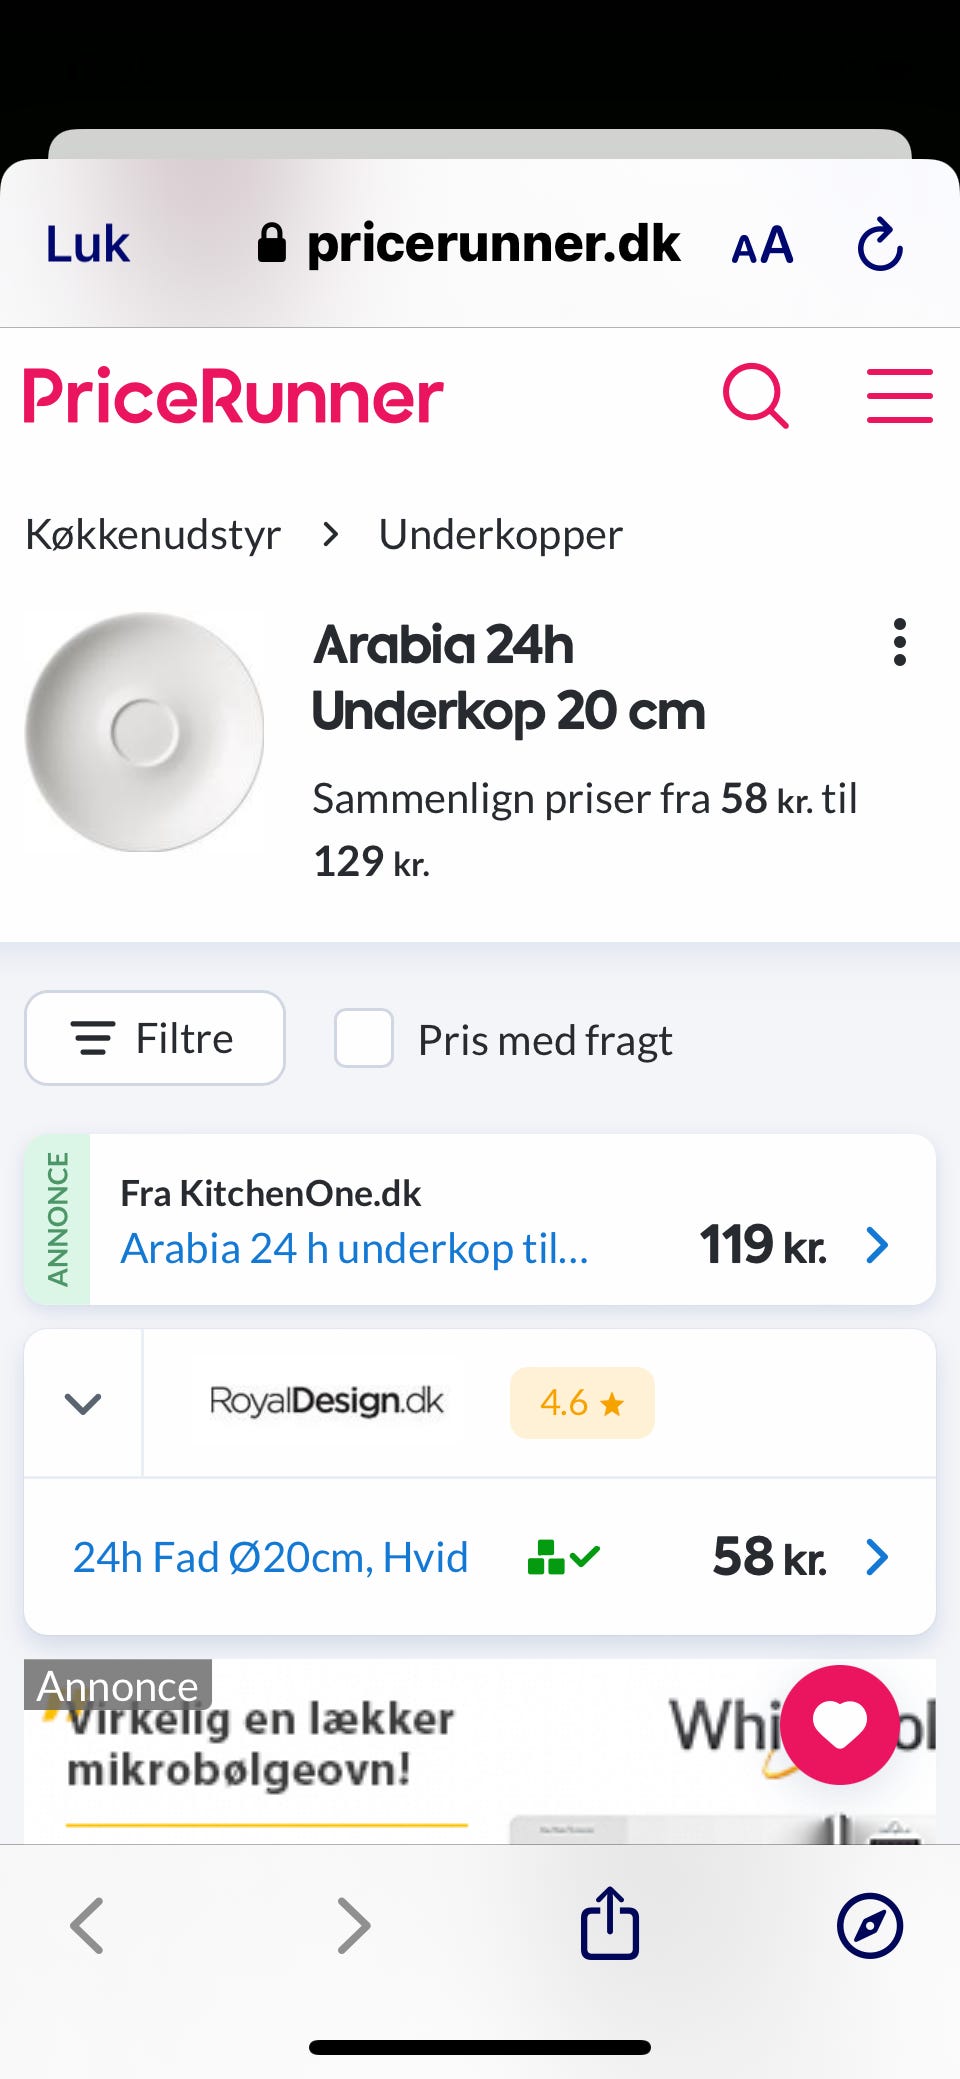
Task: Navigate to the Underkopper breadcrumb category
Action: [500, 535]
